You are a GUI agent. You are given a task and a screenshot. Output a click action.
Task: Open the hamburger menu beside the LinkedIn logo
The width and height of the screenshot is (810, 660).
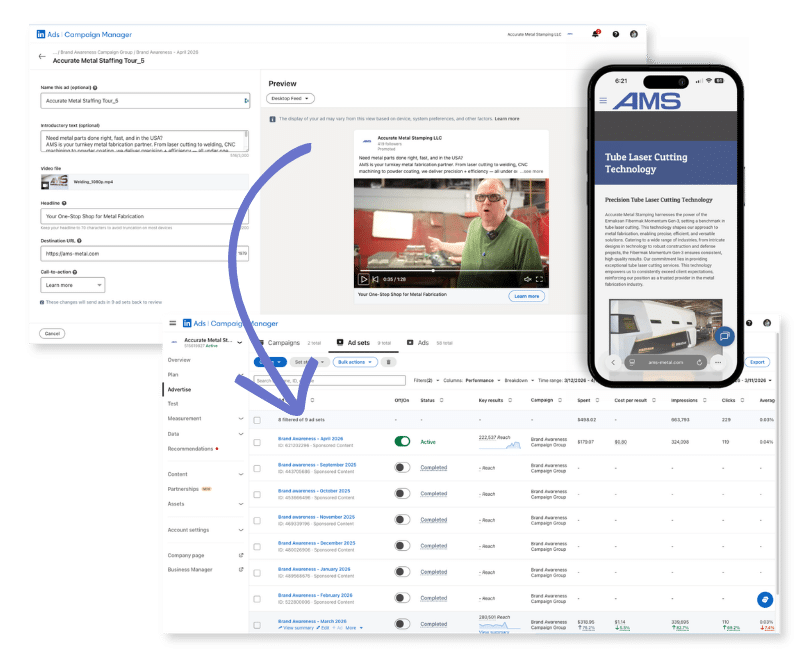(174, 322)
